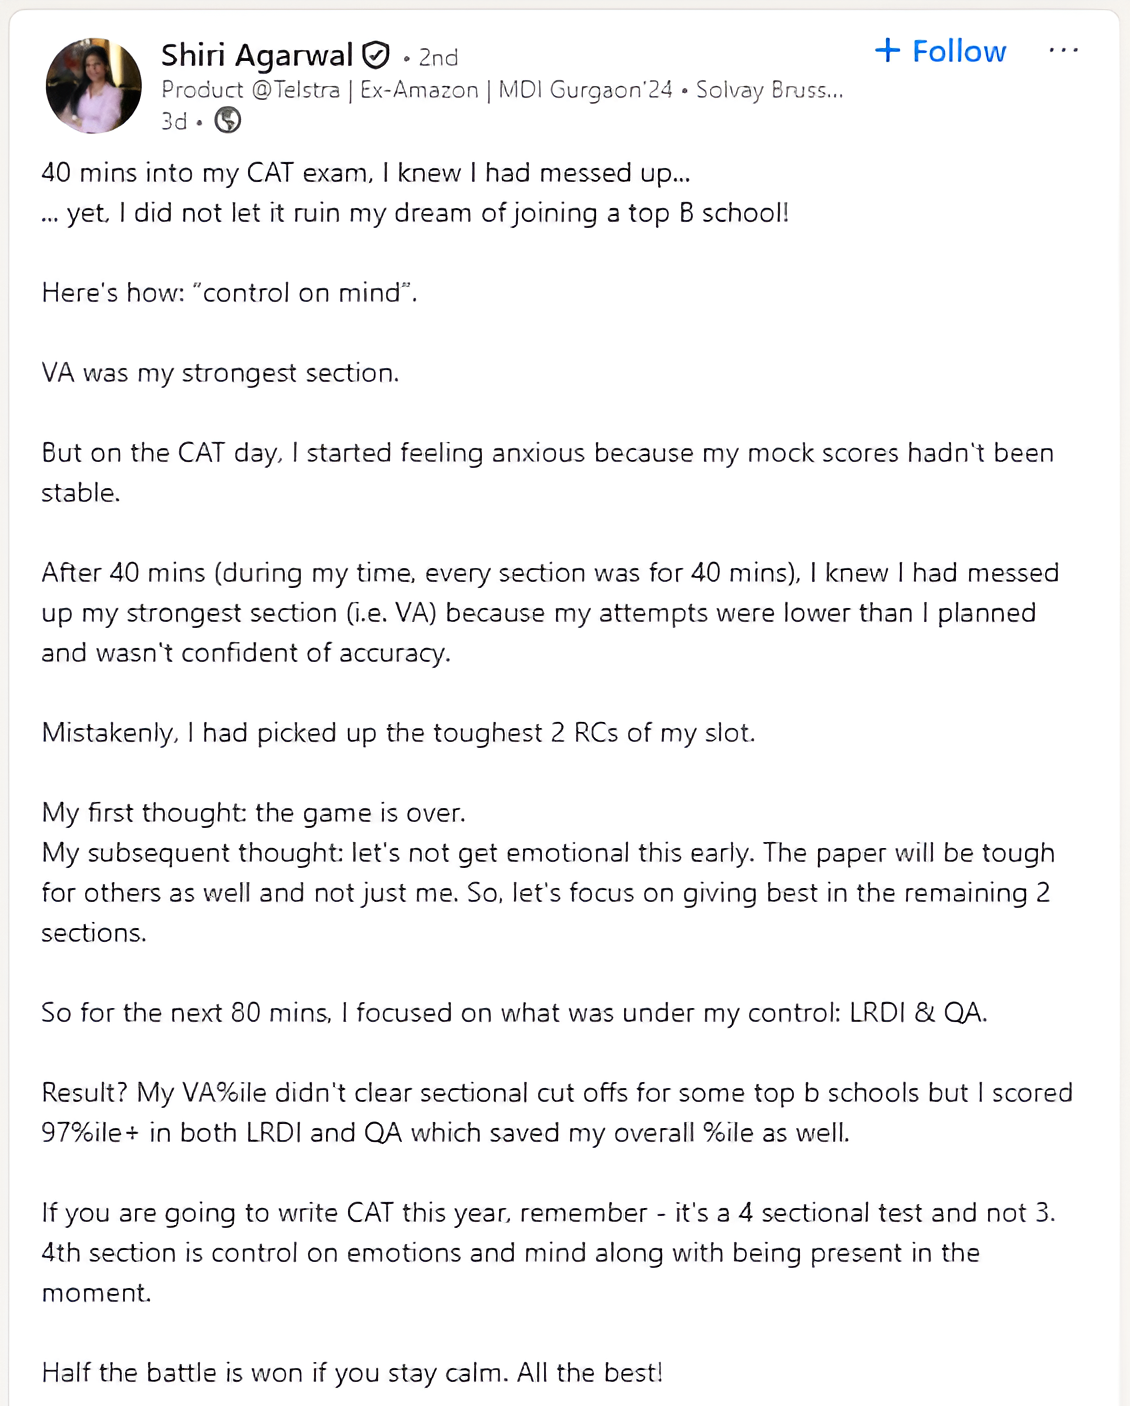
Task: Click the globe public visibility icon
Action: pos(228,120)
